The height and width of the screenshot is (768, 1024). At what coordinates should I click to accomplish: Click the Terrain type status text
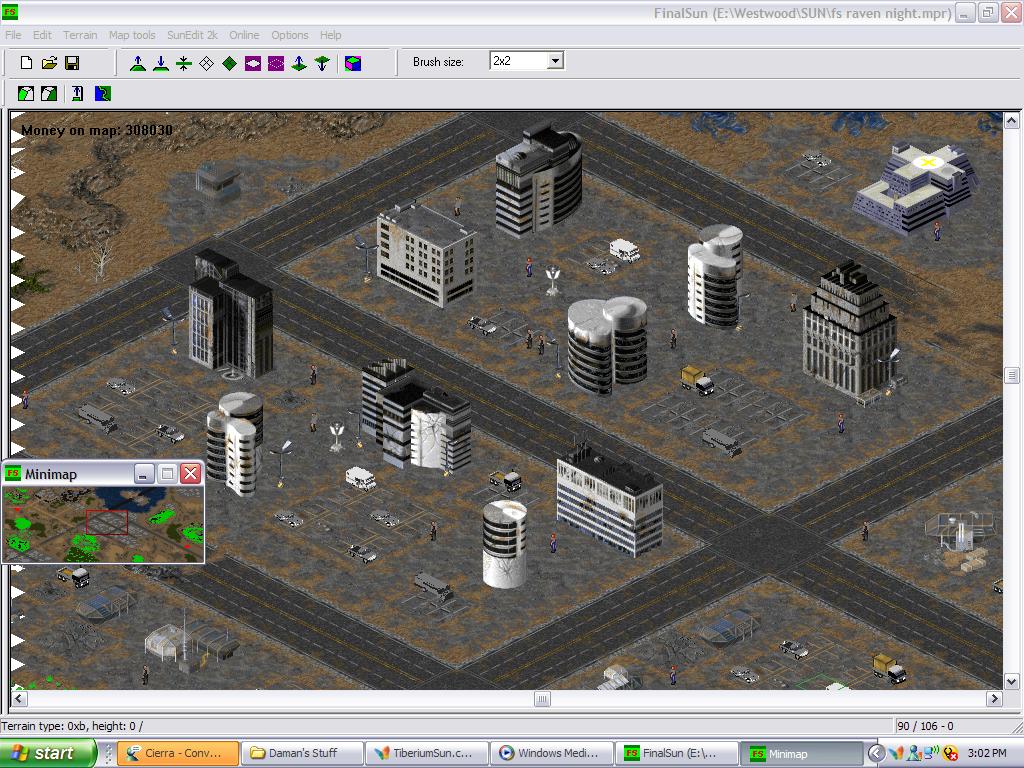pos(72,726)
